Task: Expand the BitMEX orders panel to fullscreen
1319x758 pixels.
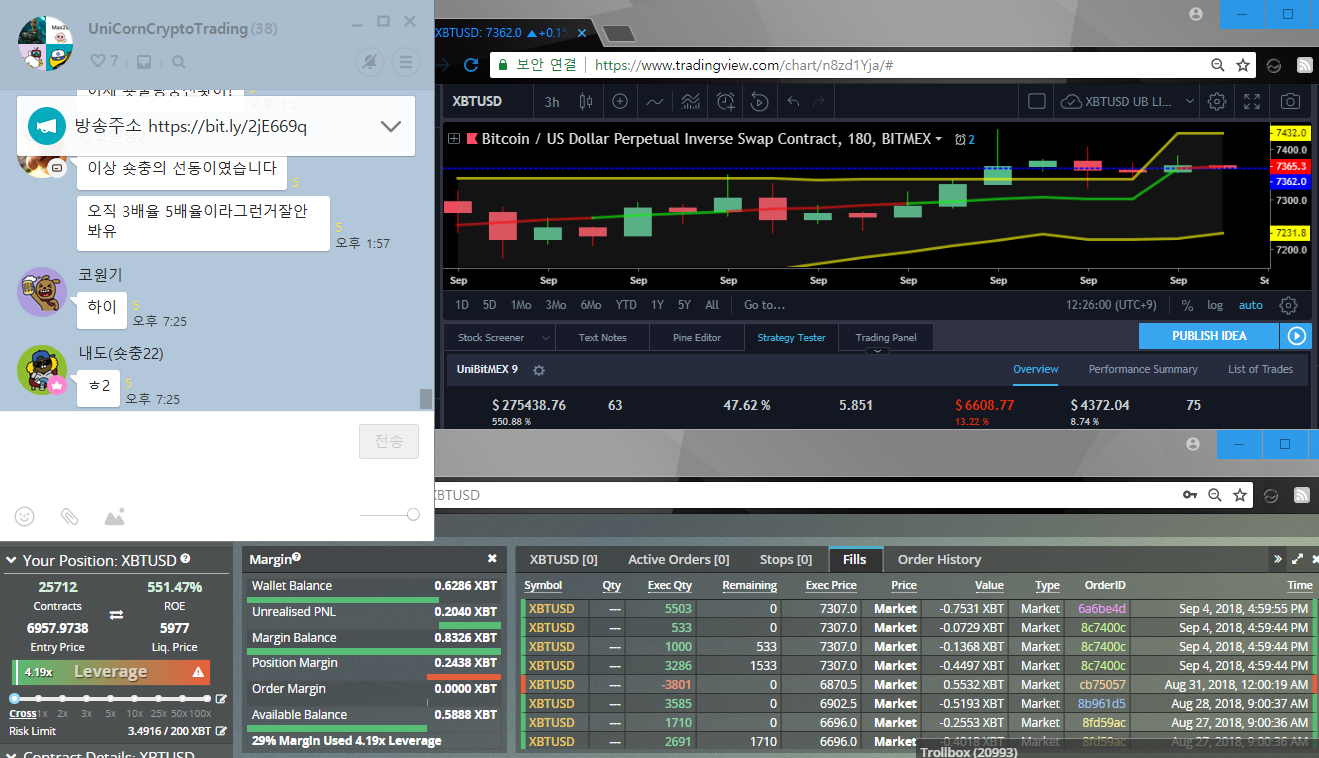Action: 1297,559
